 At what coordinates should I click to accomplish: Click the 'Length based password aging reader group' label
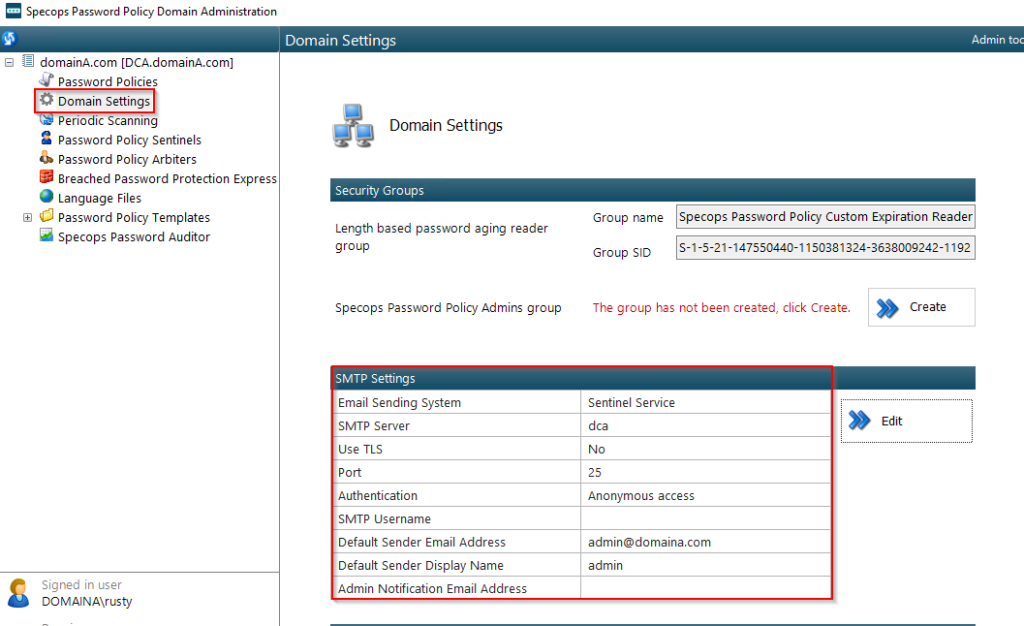(441, 236)
